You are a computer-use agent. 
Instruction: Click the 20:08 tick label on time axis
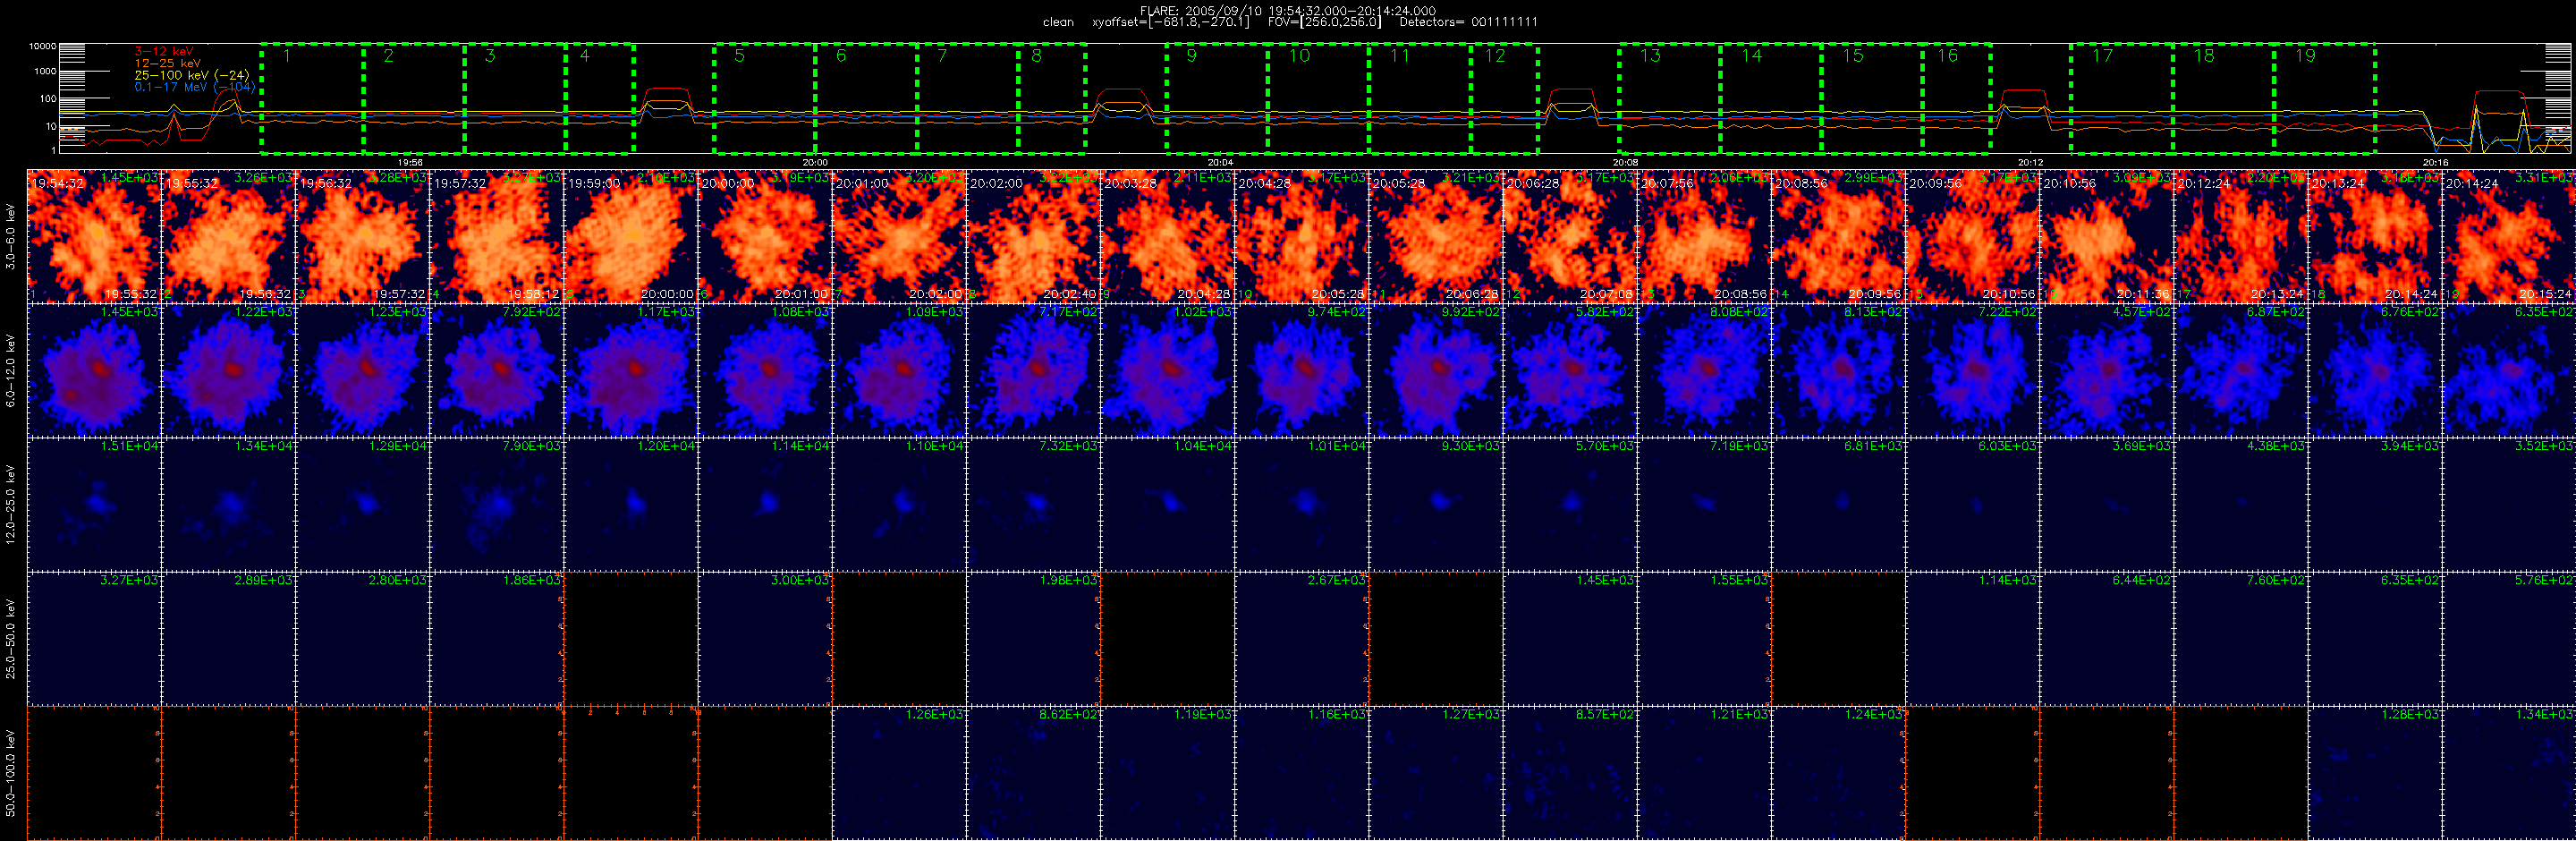point(1625,162)
